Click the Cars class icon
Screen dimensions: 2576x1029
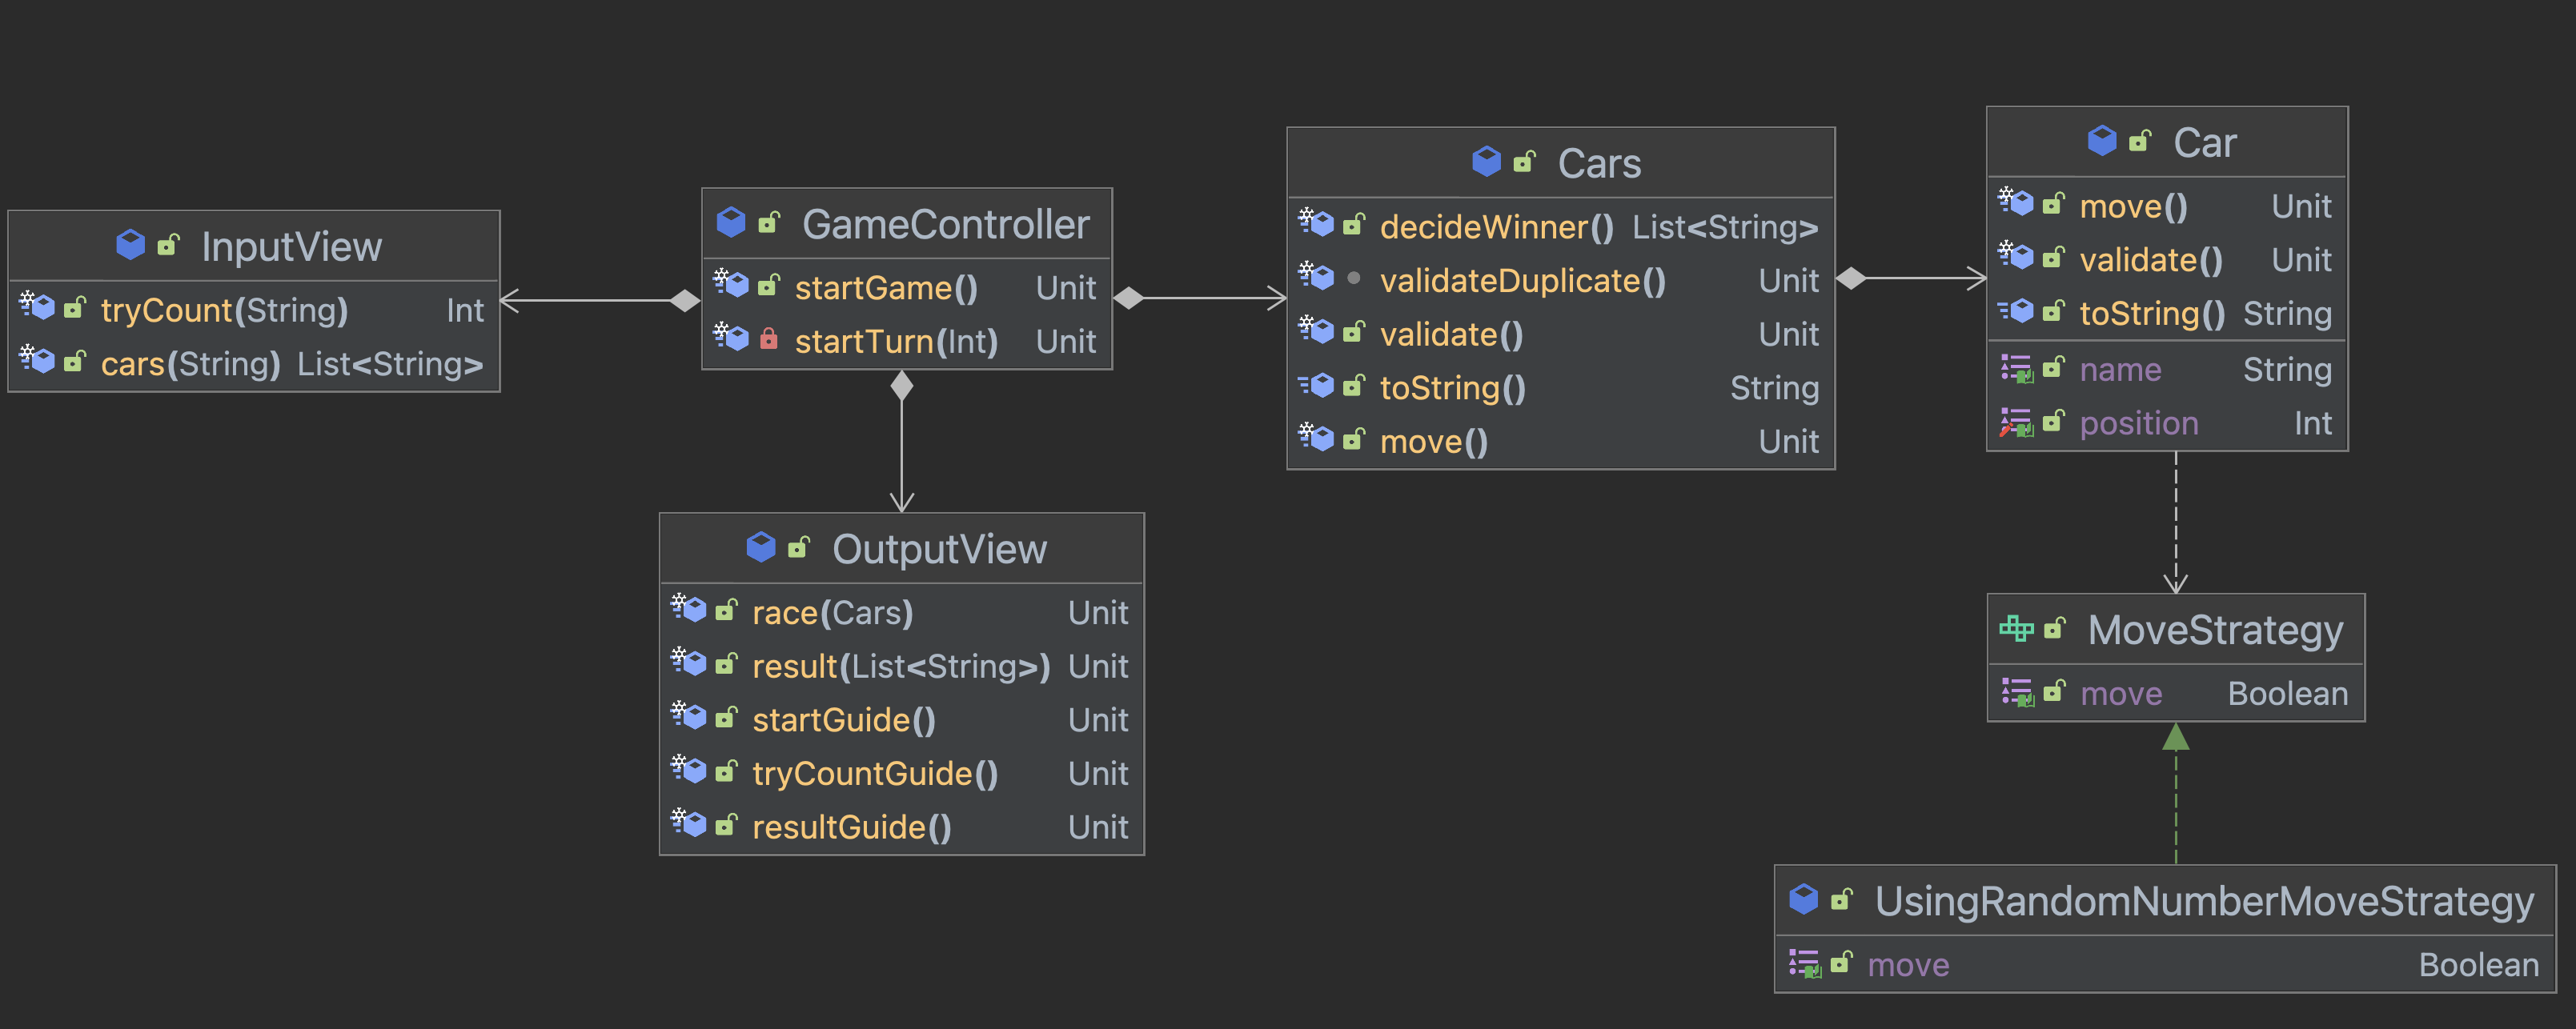point(1487,161)
